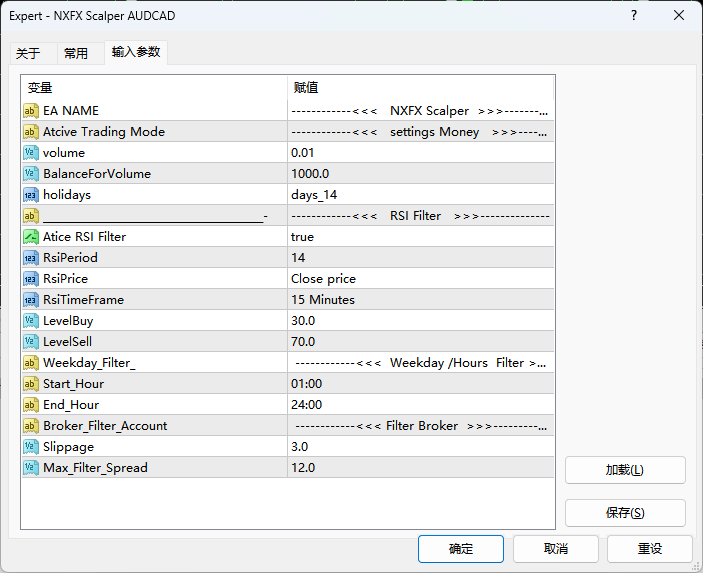The width and height of the screenshot is (703, 573).
Task: Click the string type icon beside EA NAME
Action: tap(30, 111)
